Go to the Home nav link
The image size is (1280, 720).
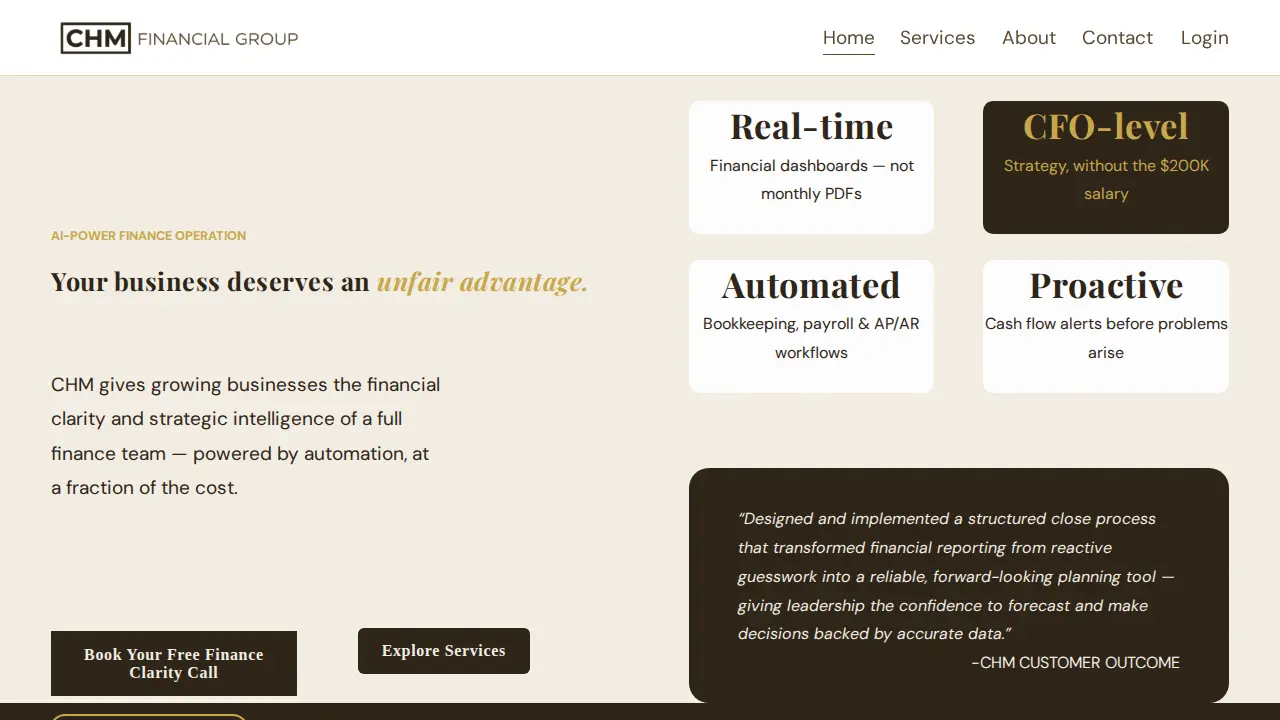849,38
